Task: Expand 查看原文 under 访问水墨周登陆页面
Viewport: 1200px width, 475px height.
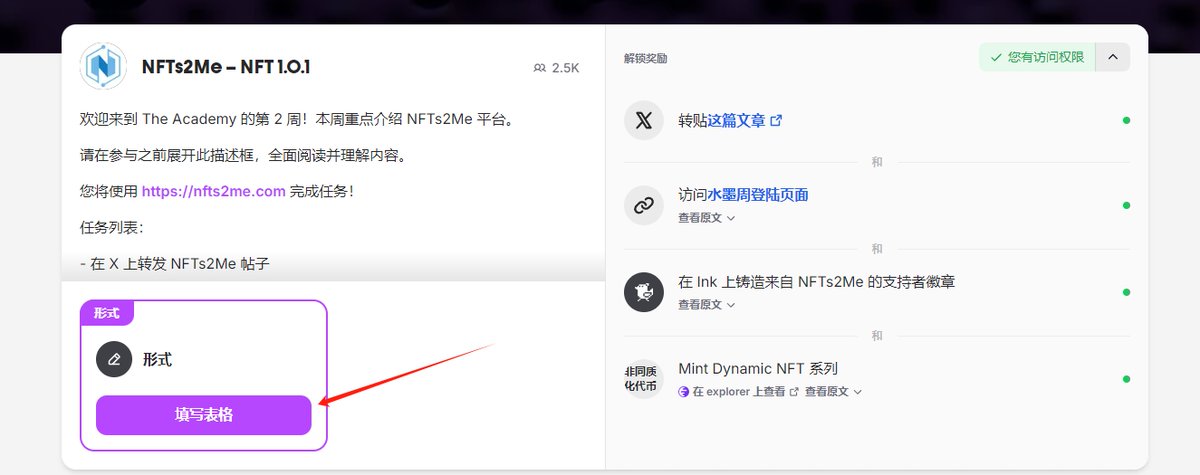Action: [x=706, y=217]
